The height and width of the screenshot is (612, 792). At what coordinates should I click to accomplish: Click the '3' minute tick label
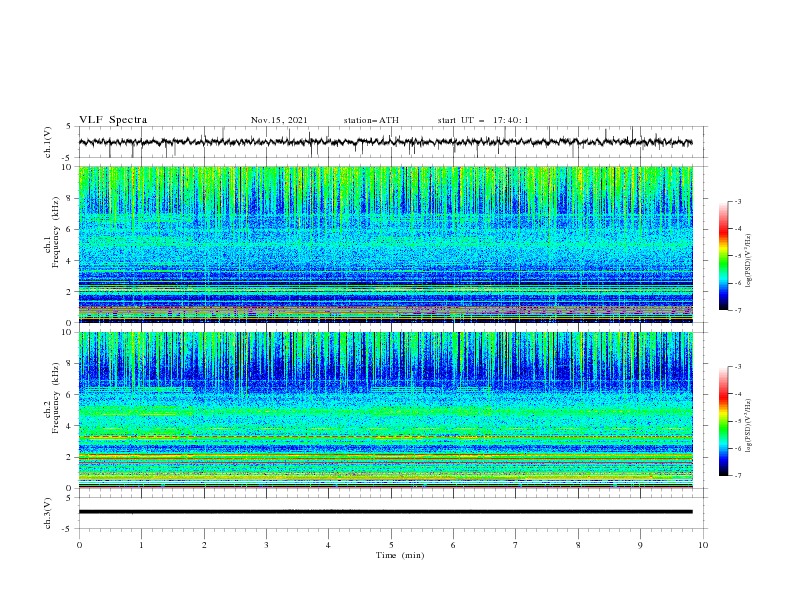pyautogui.click(x=266, y=545)
